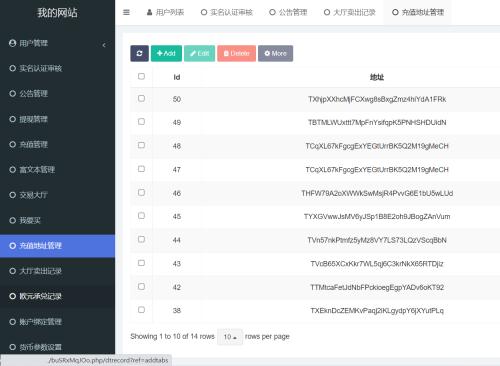Select the 充值地址管理 tab at top
This screenshot has height=366, width=500.
click(x=418, y=12)
